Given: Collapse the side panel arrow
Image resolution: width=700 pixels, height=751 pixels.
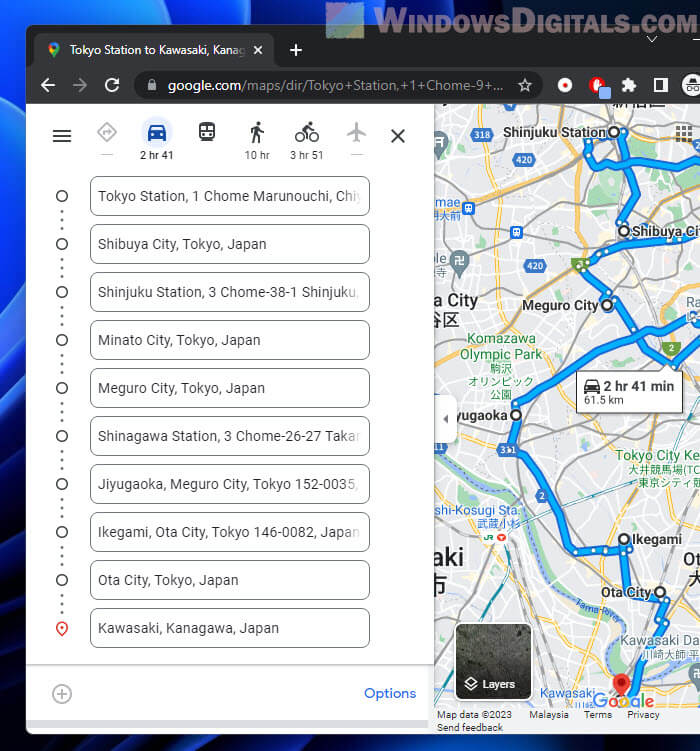Looking at the screenshot, I should pos(446,419).
